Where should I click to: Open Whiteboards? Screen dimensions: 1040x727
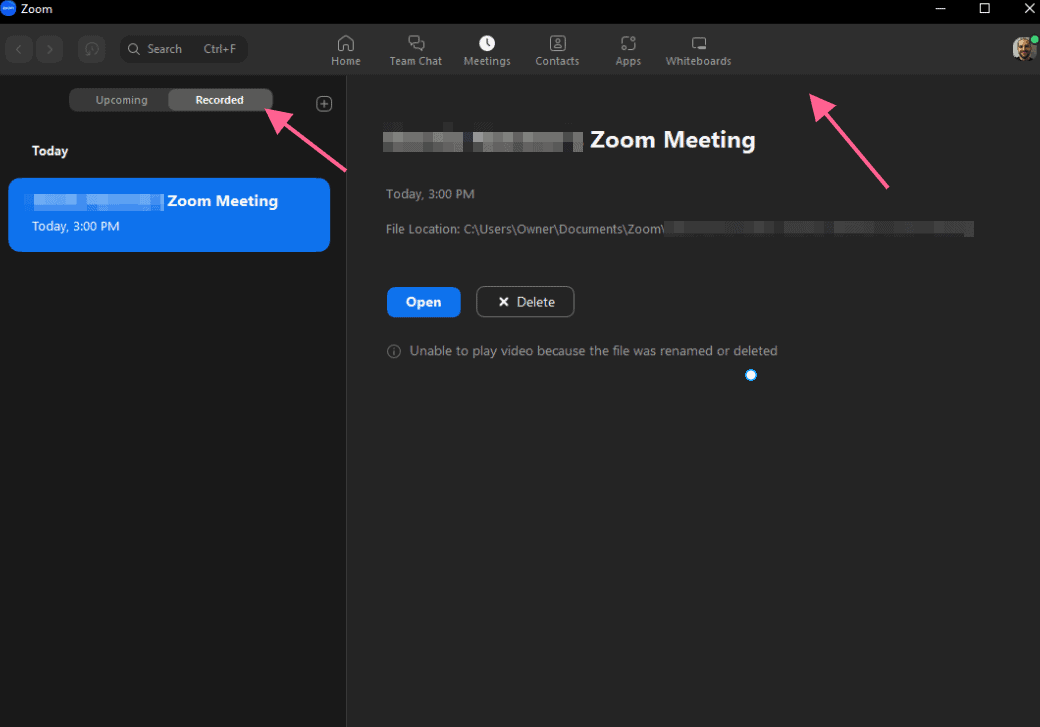[698, 50]
